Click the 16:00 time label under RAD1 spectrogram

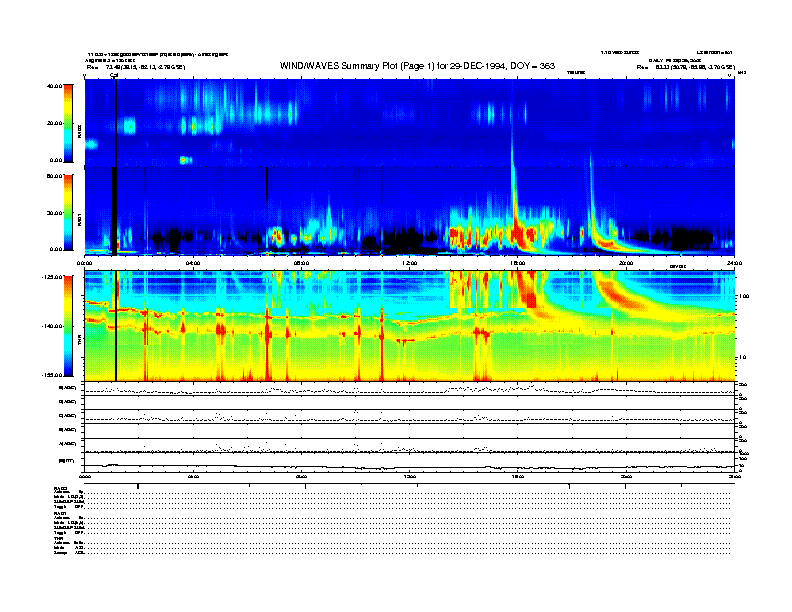click(518, 263)
